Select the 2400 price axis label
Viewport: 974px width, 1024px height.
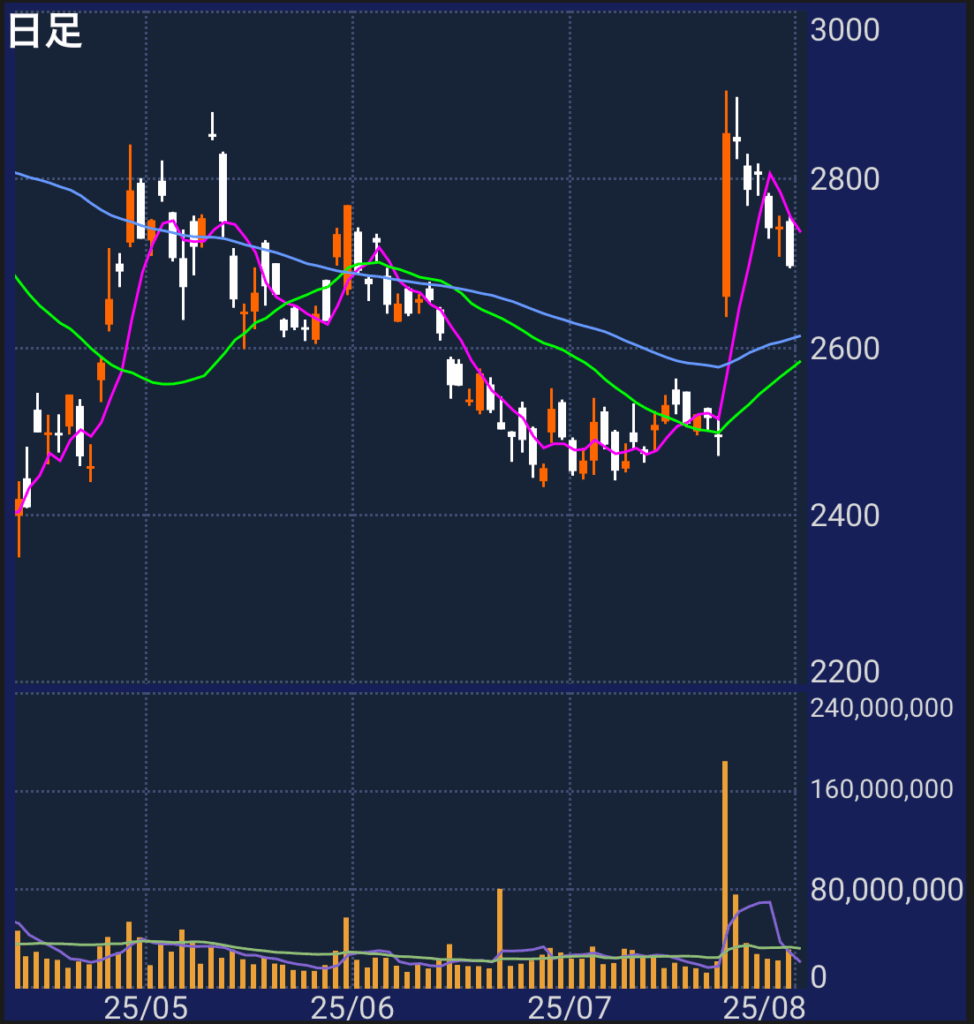[845, 516]
